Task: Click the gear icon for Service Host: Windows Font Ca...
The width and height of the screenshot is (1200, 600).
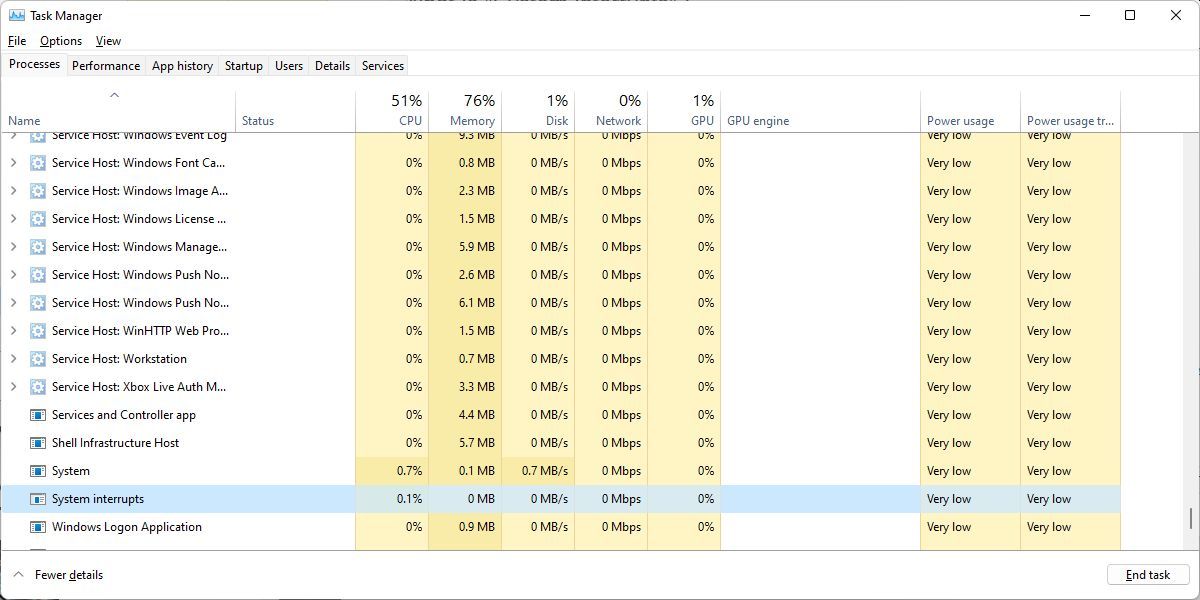Action: point(38,163)
